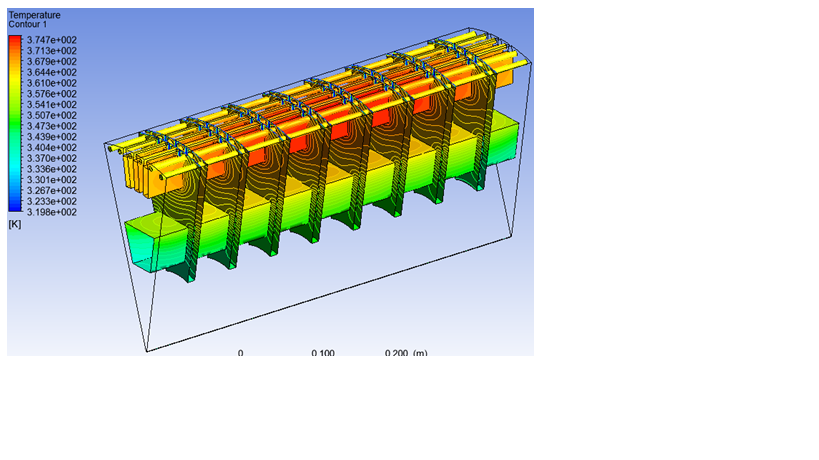The height and width of the screenshot is (460, 819).
Task: Click the 3.404e+002 legend value
Action: tap(52, 147)
